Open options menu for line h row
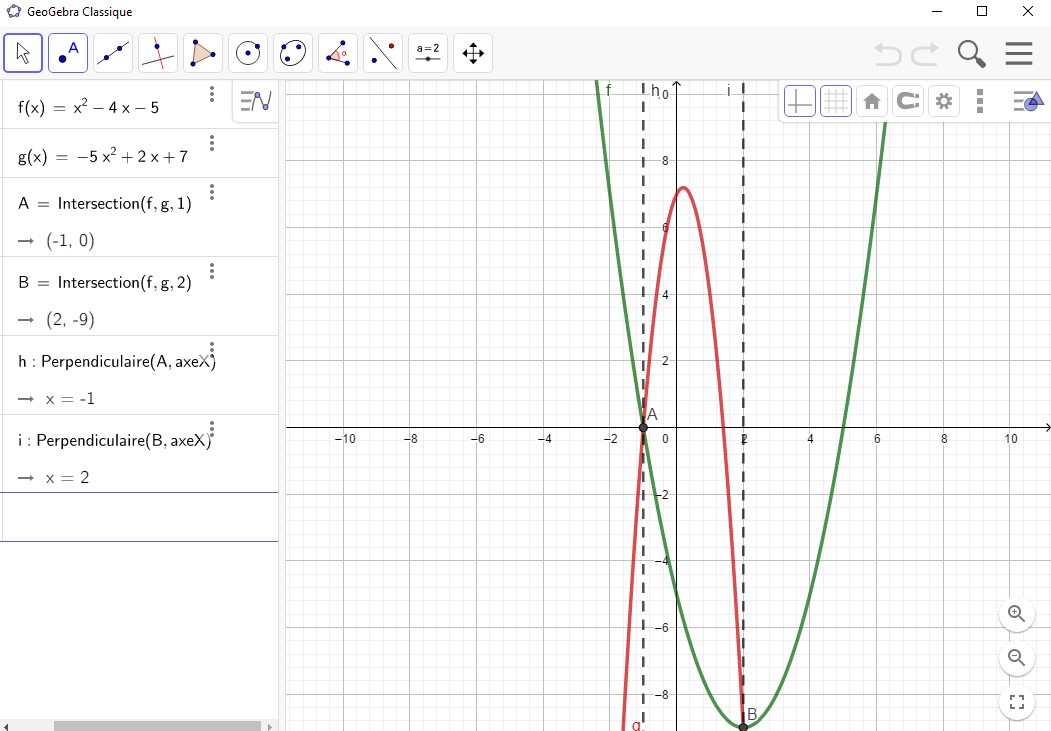This screenshot has width=1051, height=731. pyautogui.click(x=212, y=350)
